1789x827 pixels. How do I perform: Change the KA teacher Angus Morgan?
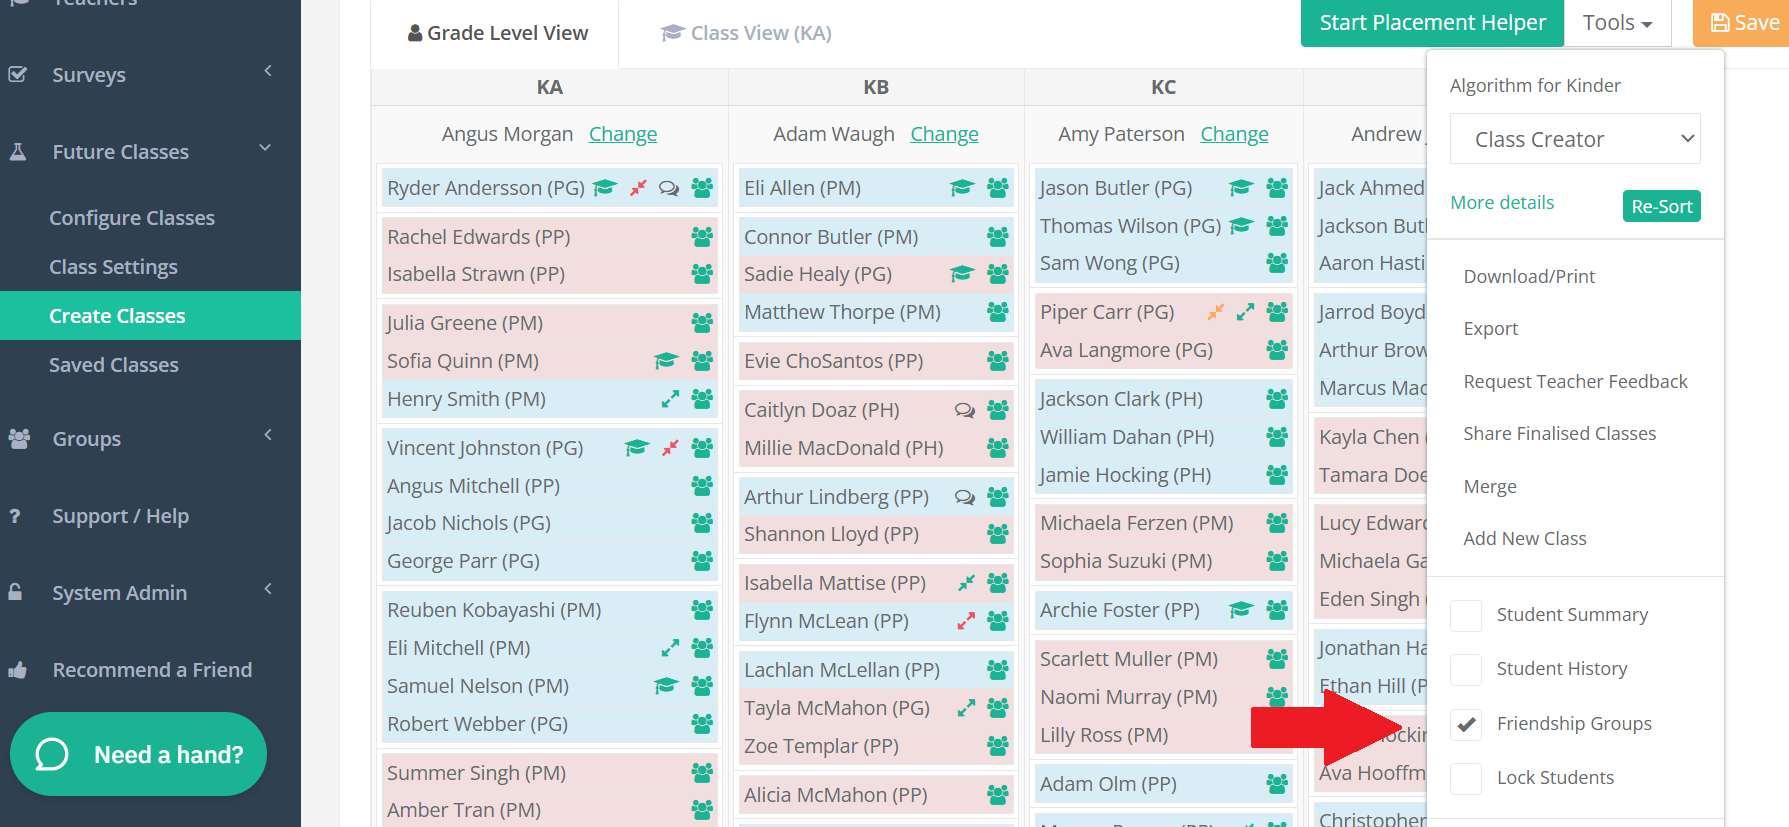pyautogui.click(x=623, y=134)
